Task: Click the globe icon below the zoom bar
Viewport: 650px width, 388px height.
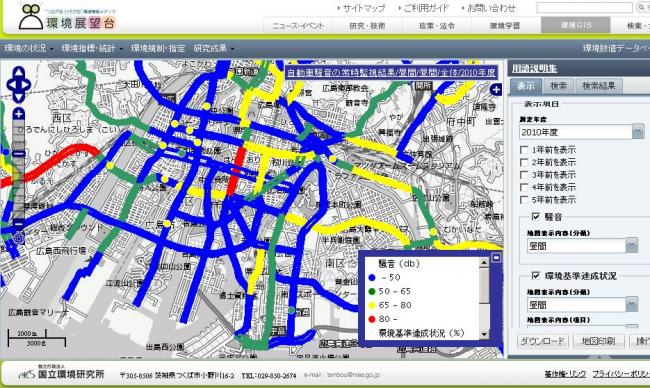Action: click(19, 238)
